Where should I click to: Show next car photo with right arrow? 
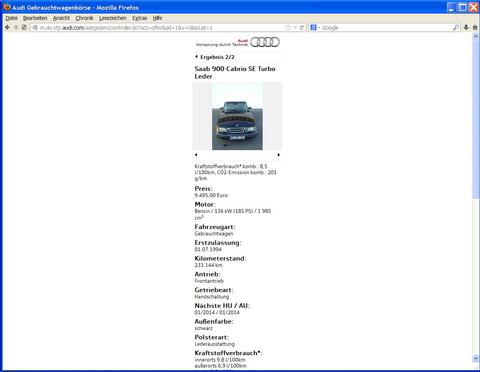[279, 155]
